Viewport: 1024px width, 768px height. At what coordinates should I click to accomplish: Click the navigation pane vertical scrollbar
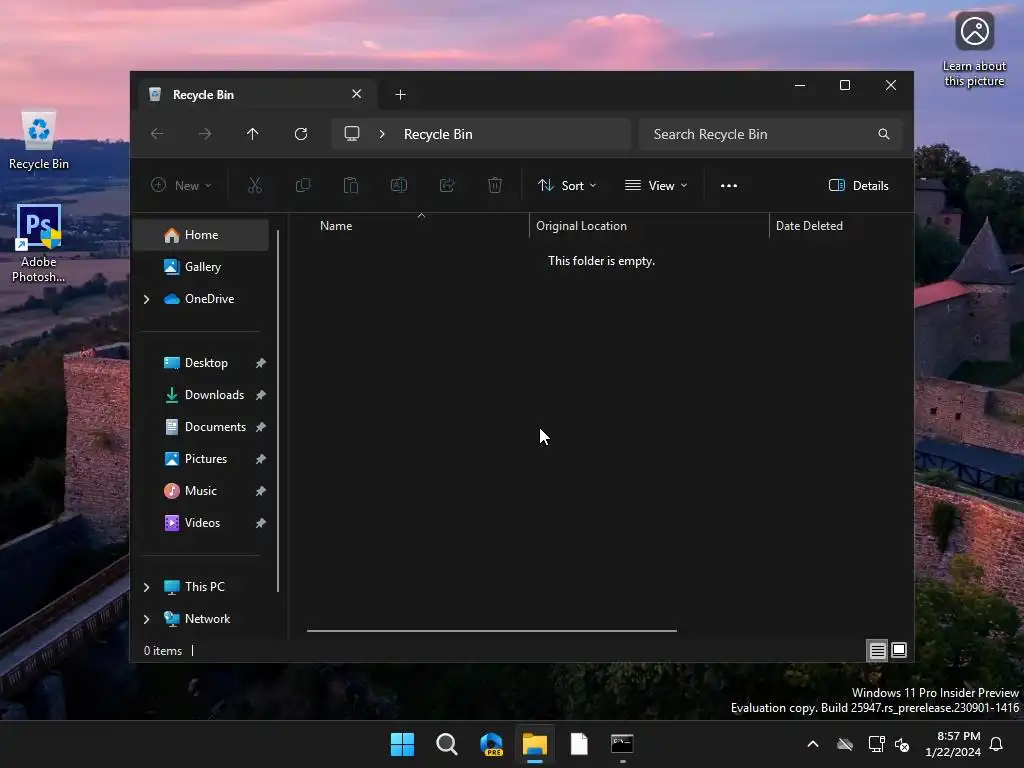tap(278, 411)
